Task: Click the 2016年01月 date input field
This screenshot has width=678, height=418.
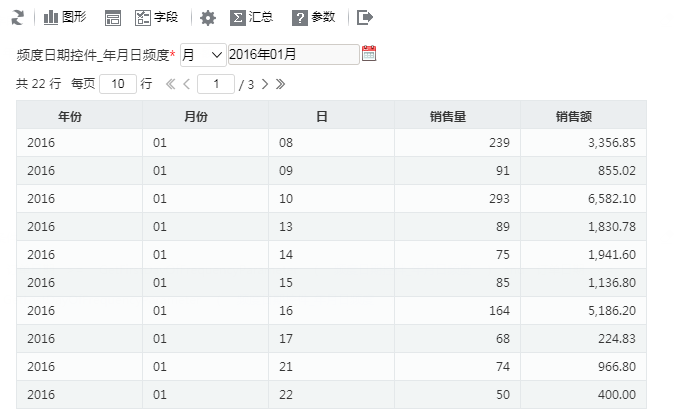Action: (x=294, y=54)
